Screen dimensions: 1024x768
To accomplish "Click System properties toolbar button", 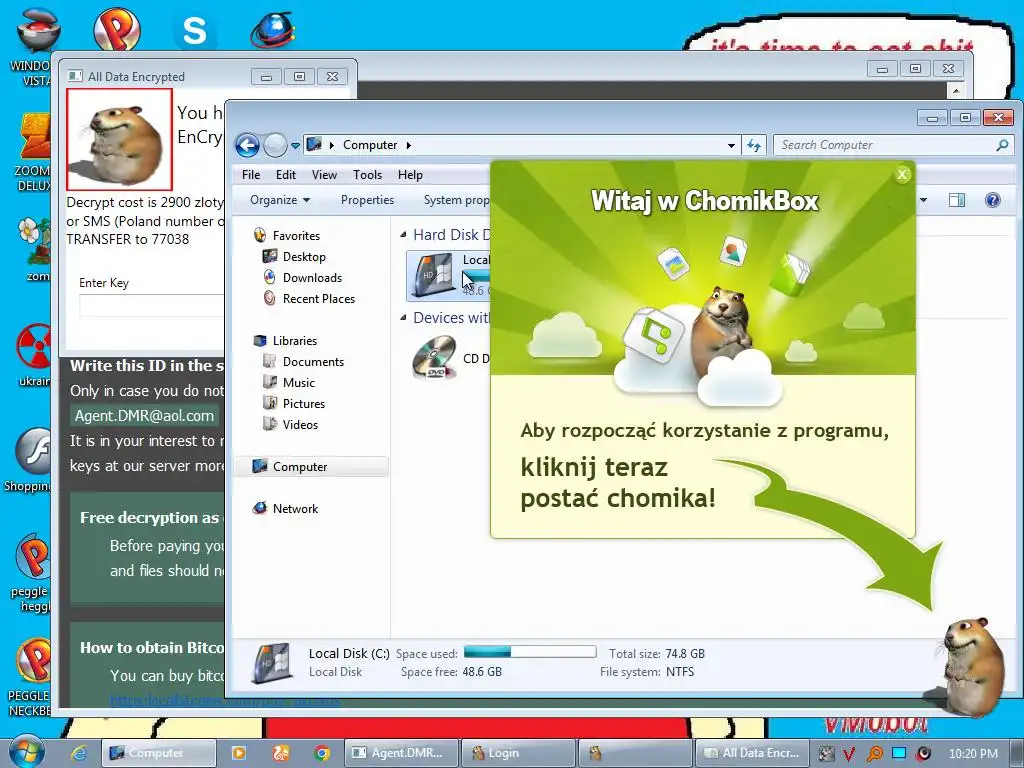I will 456,200.
